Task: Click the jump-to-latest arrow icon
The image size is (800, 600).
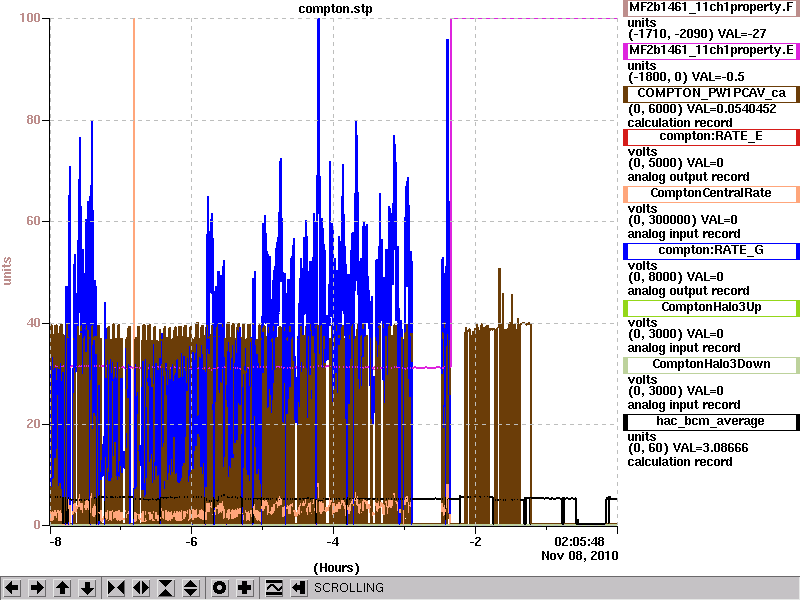Action: click(299, 588)
